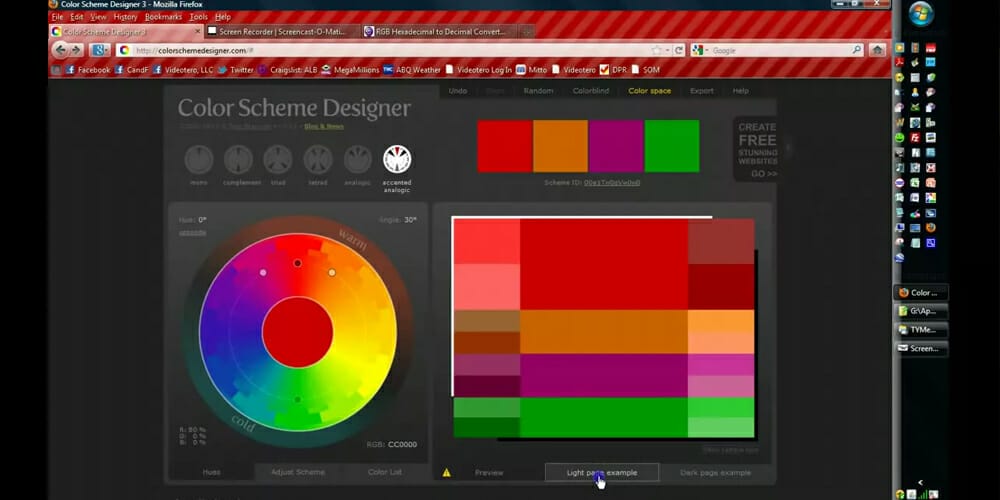This screenshot has width=1000, height=500.
Task: Open the MegaMillions bookmark
Action: [x=350, y=70]
